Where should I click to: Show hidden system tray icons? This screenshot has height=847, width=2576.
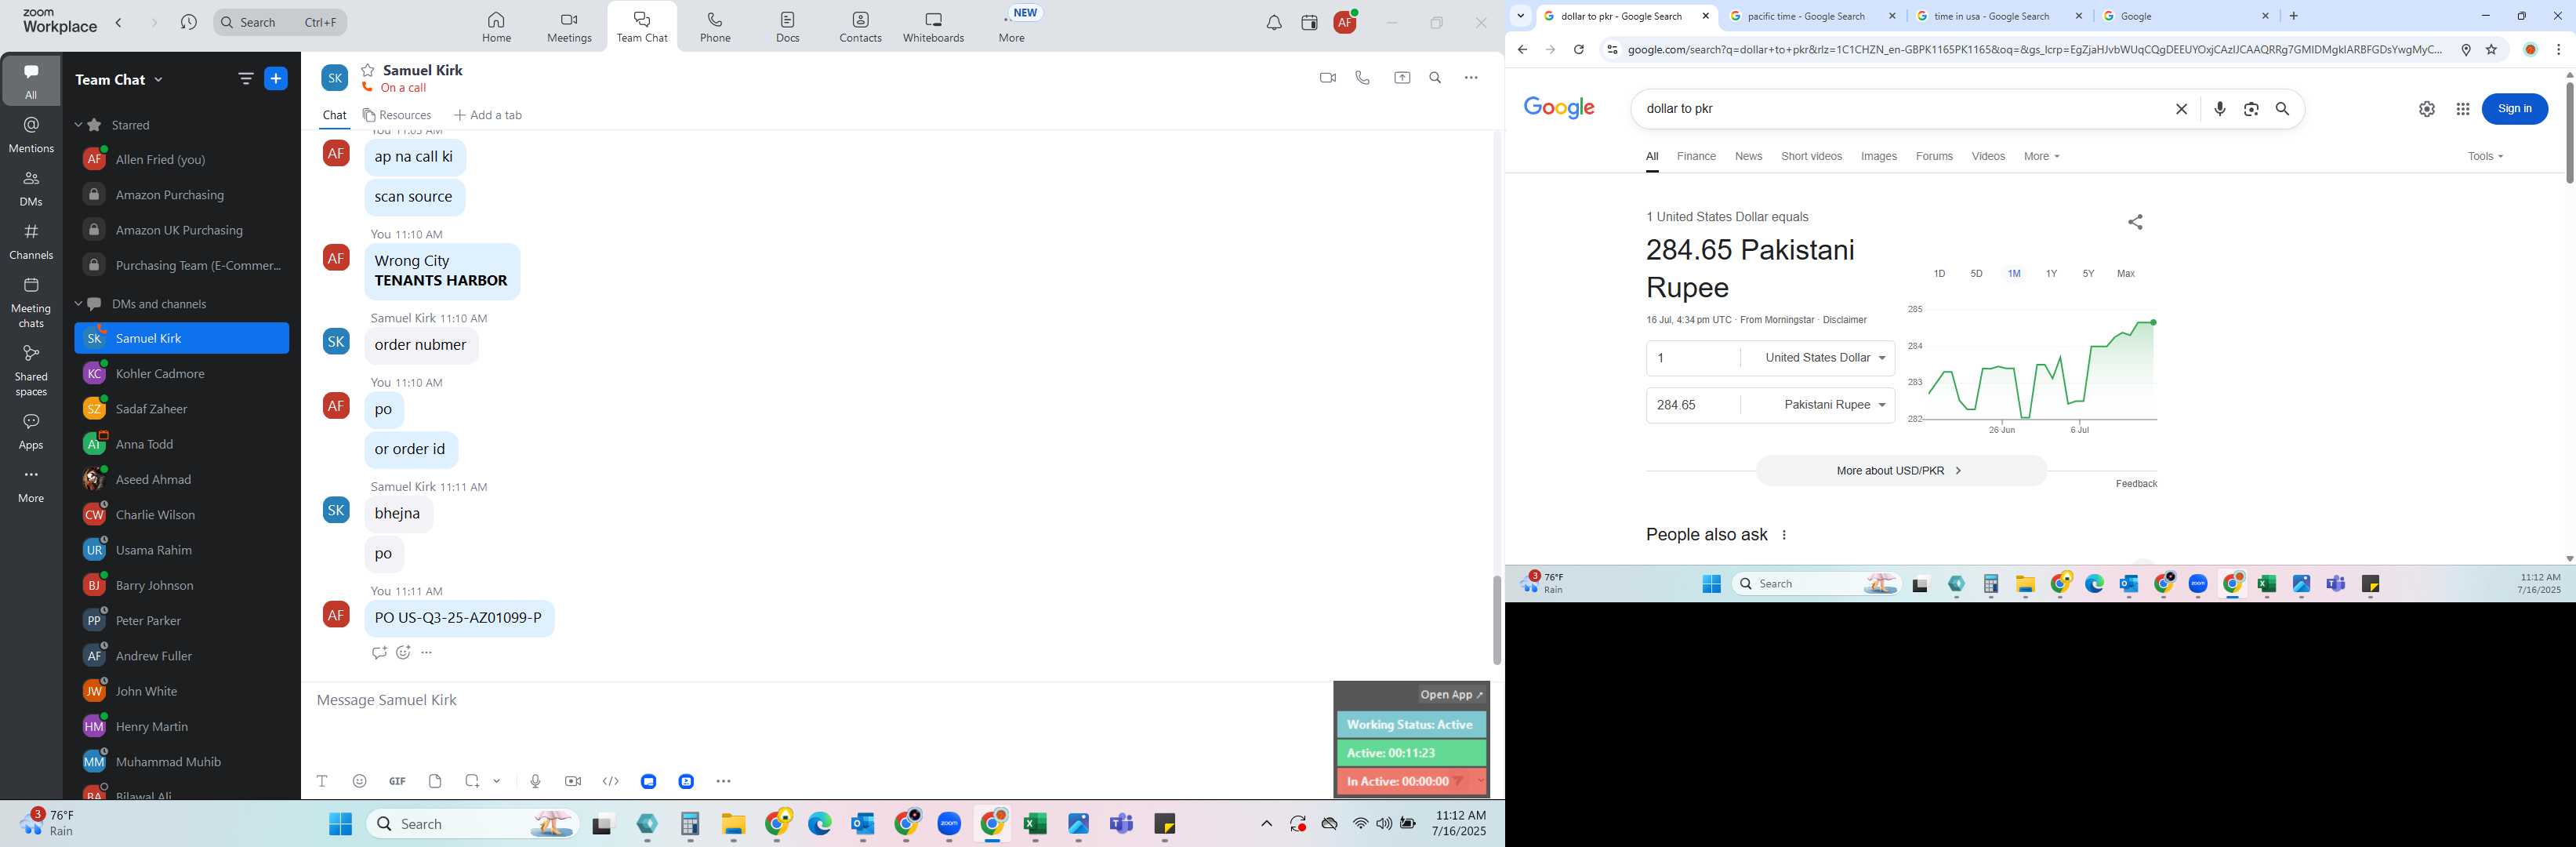click(x=1266, y=824)
